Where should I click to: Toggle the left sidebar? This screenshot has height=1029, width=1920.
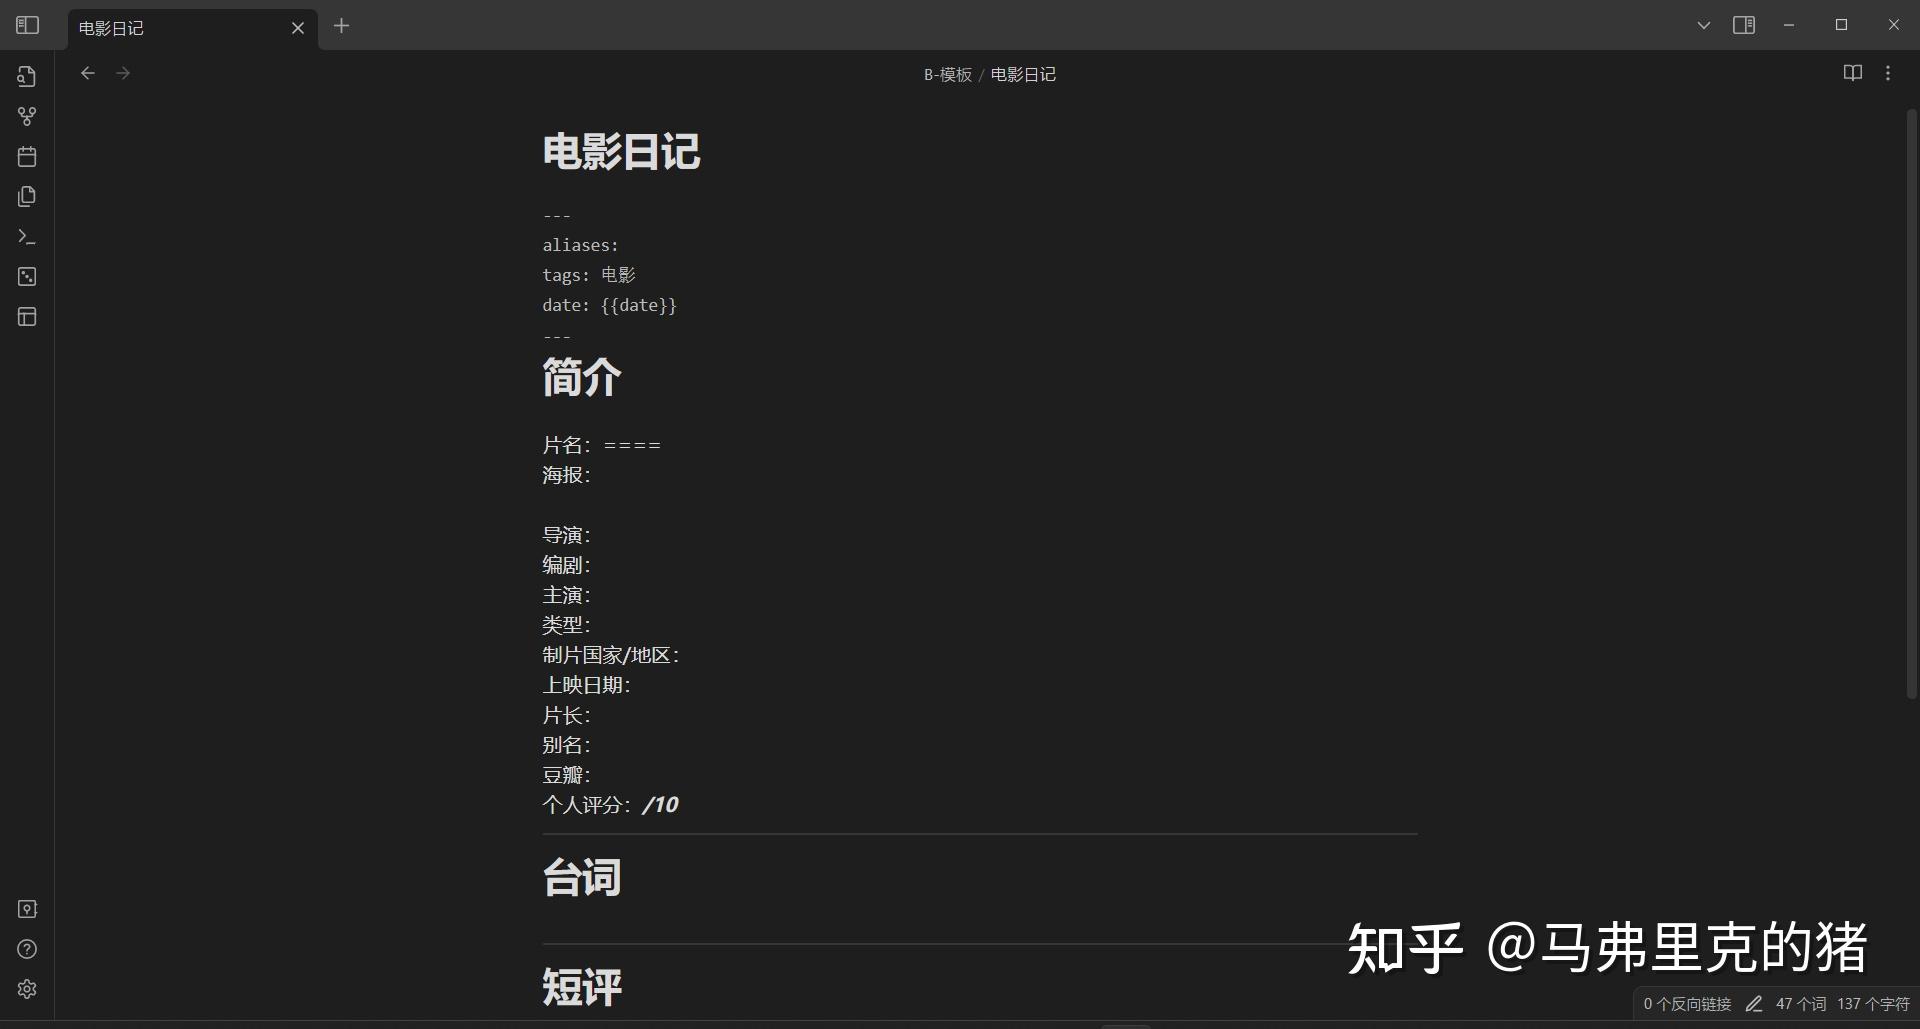tap(27, 24)
